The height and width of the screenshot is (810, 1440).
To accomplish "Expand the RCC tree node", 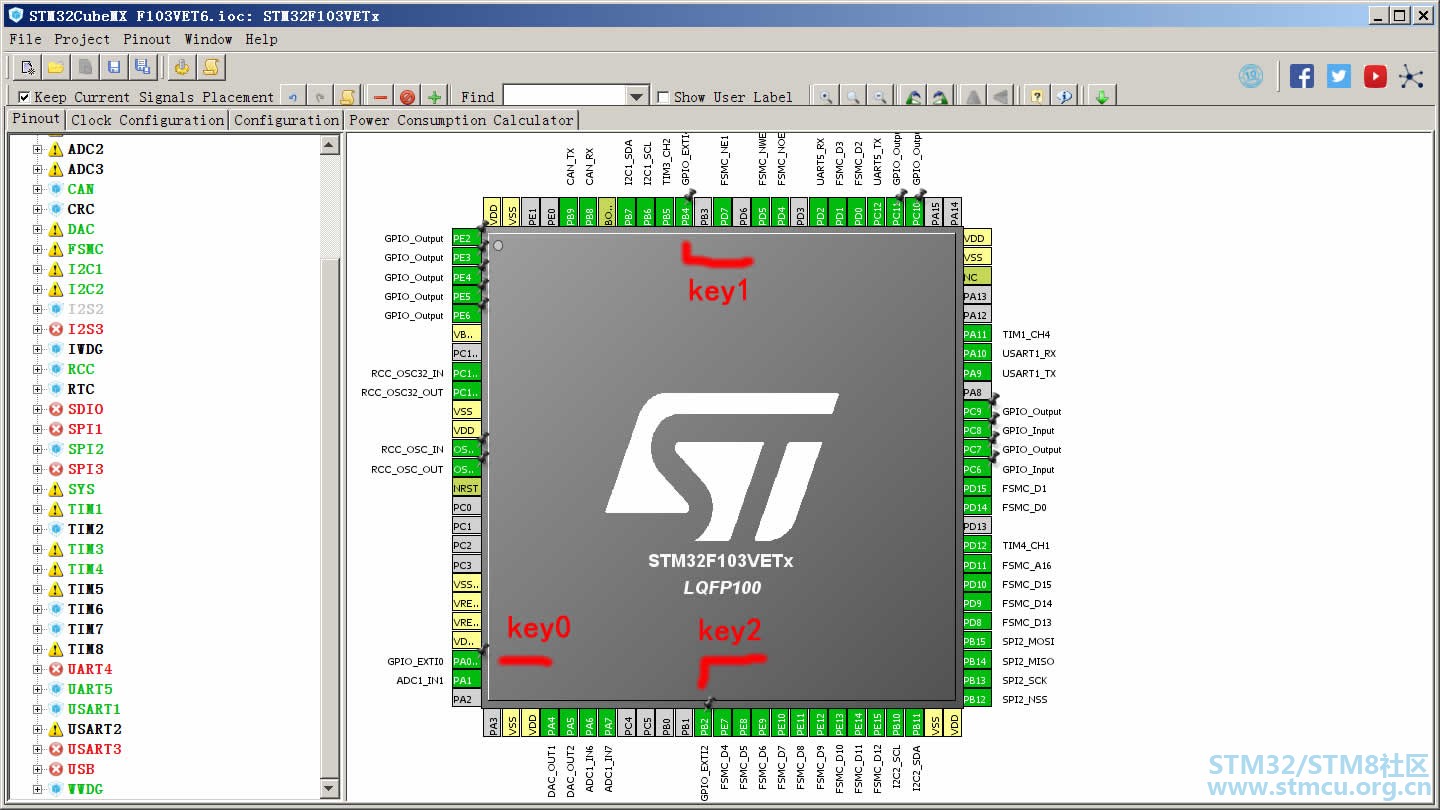I will 38,369.
